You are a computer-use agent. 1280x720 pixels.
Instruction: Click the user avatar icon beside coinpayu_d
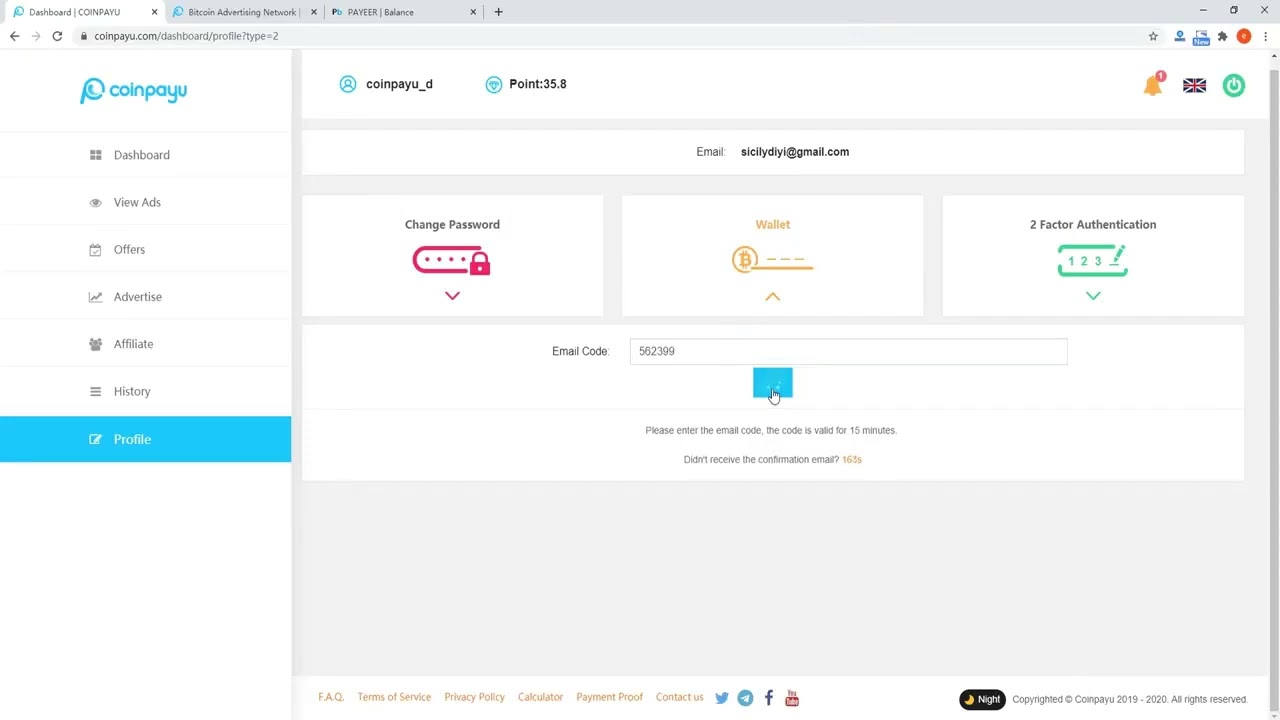coord(348,84)
